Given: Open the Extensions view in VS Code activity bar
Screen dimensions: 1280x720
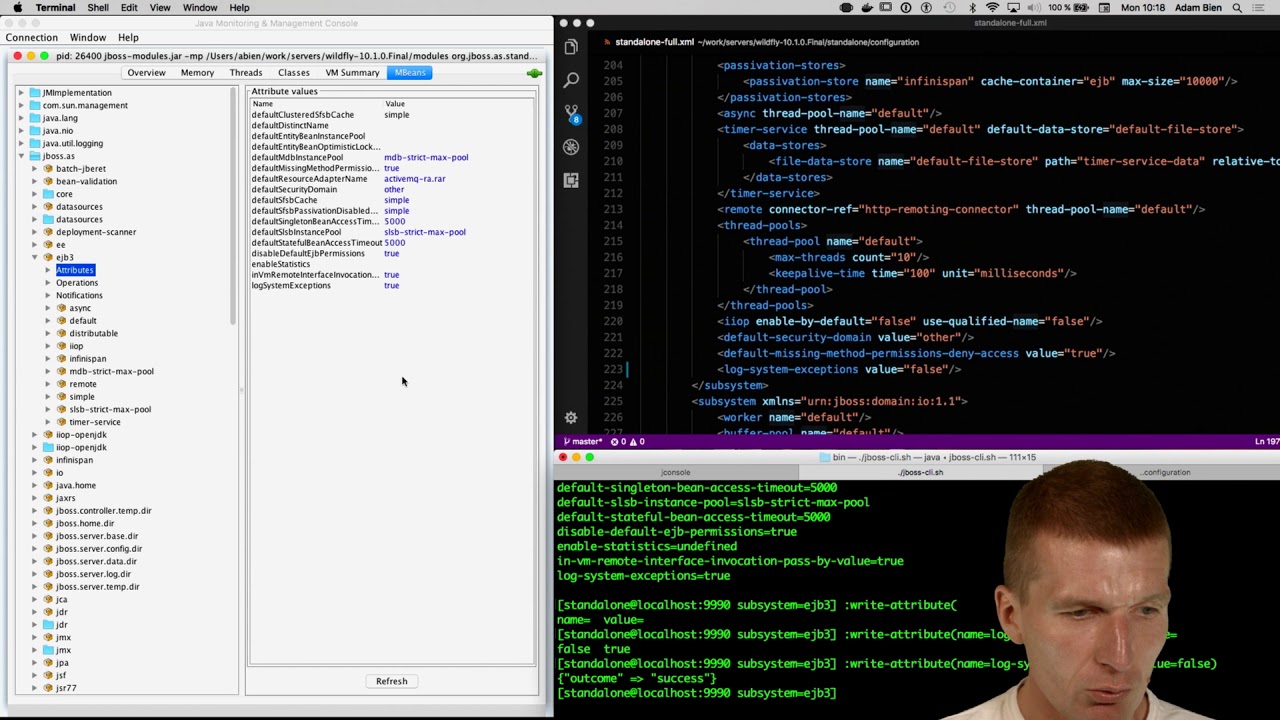Looking at the screenshot, I should point(571,180).
